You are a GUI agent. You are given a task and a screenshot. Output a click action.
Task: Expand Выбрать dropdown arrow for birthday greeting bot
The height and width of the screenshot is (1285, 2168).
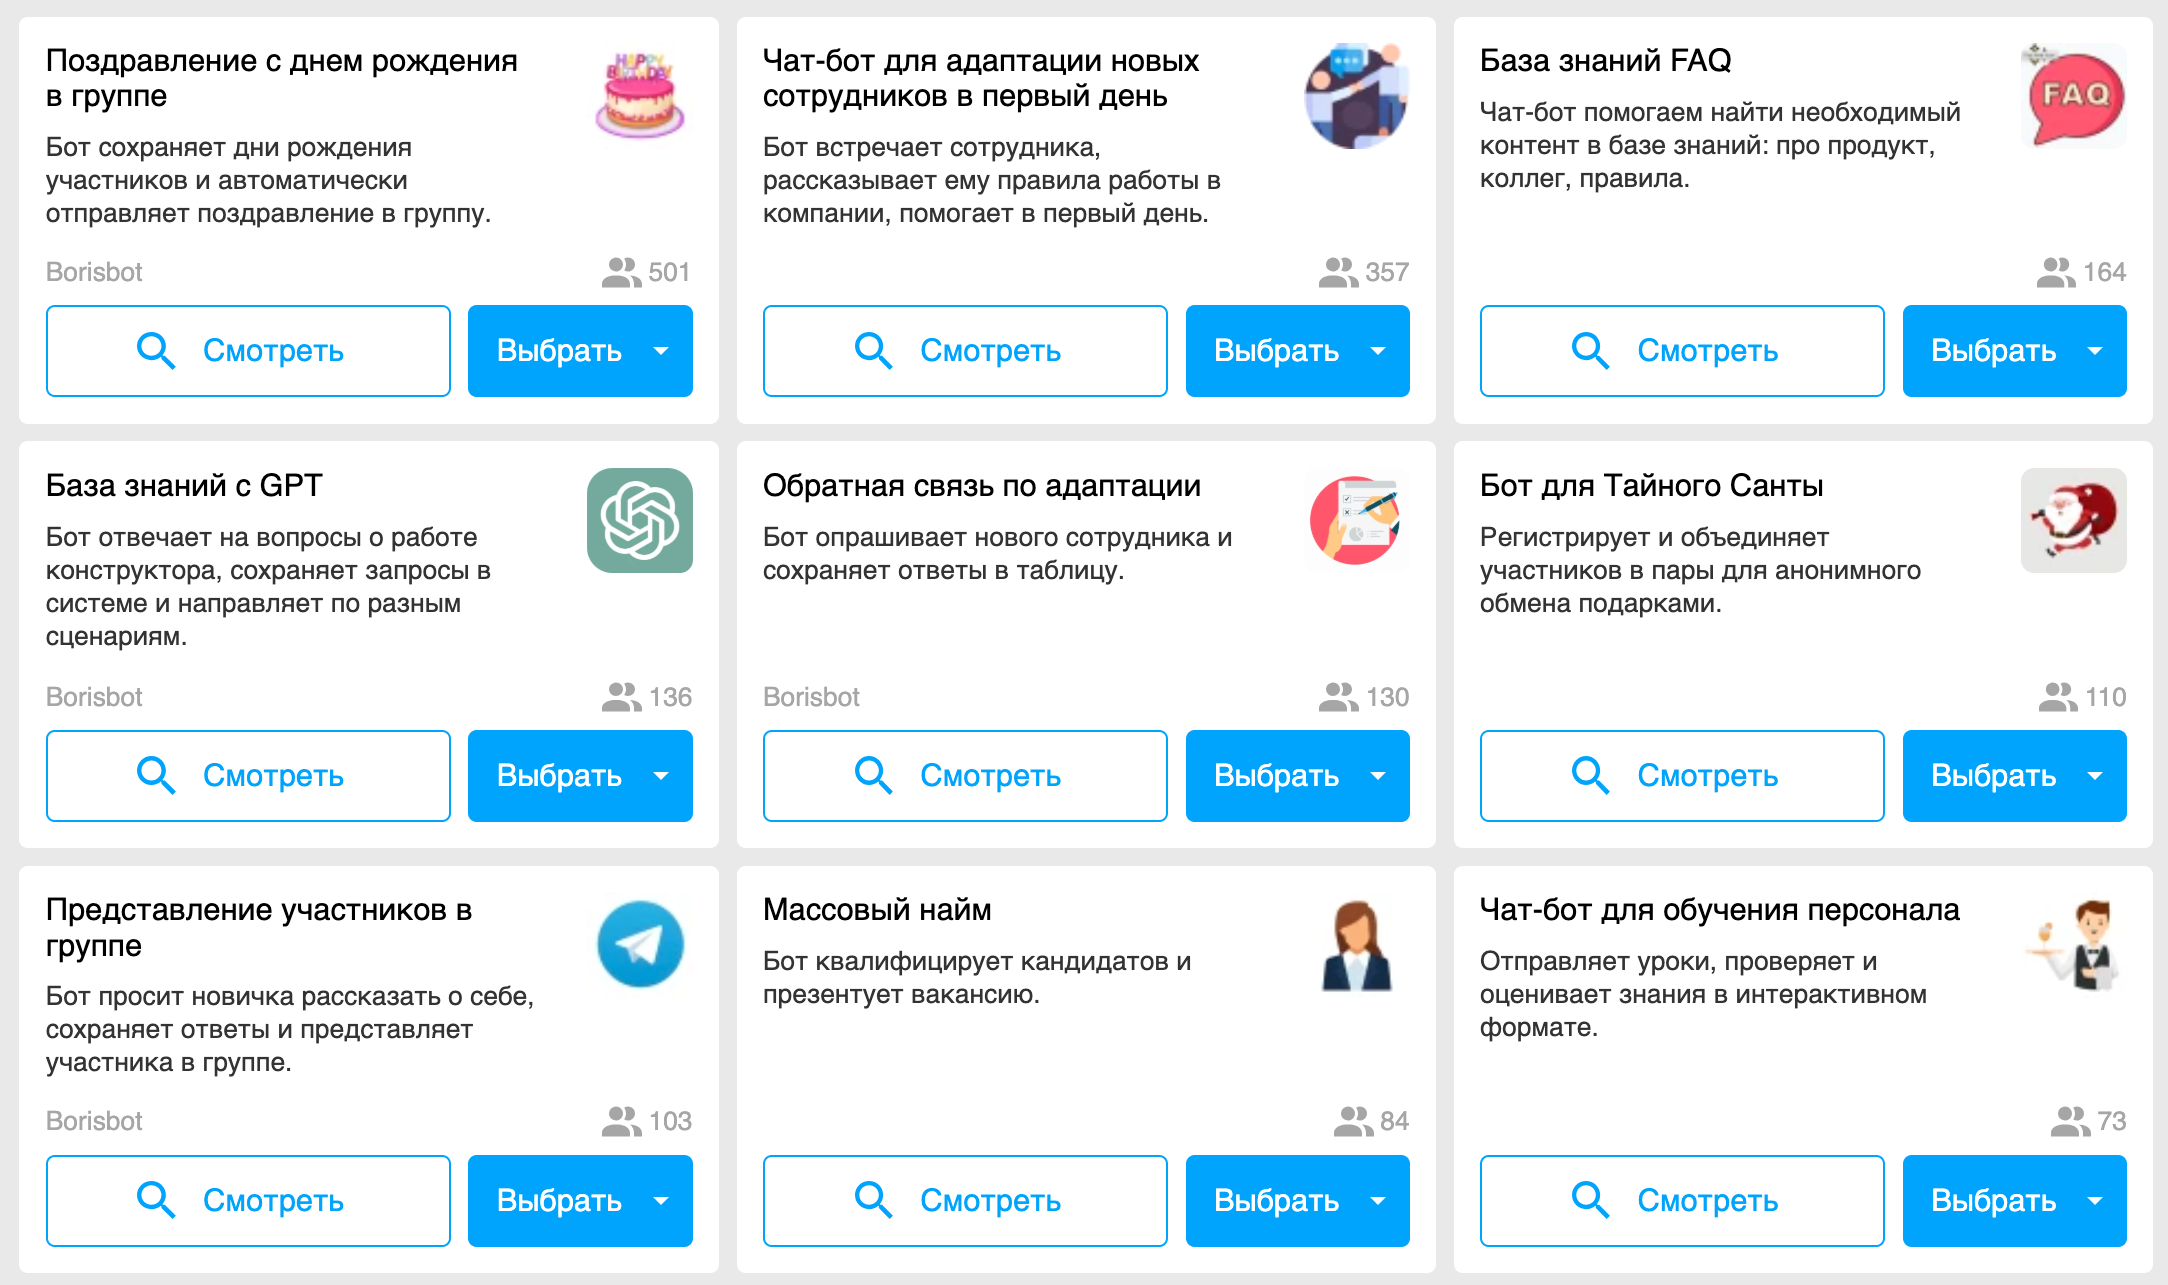[x=661, y=351]
